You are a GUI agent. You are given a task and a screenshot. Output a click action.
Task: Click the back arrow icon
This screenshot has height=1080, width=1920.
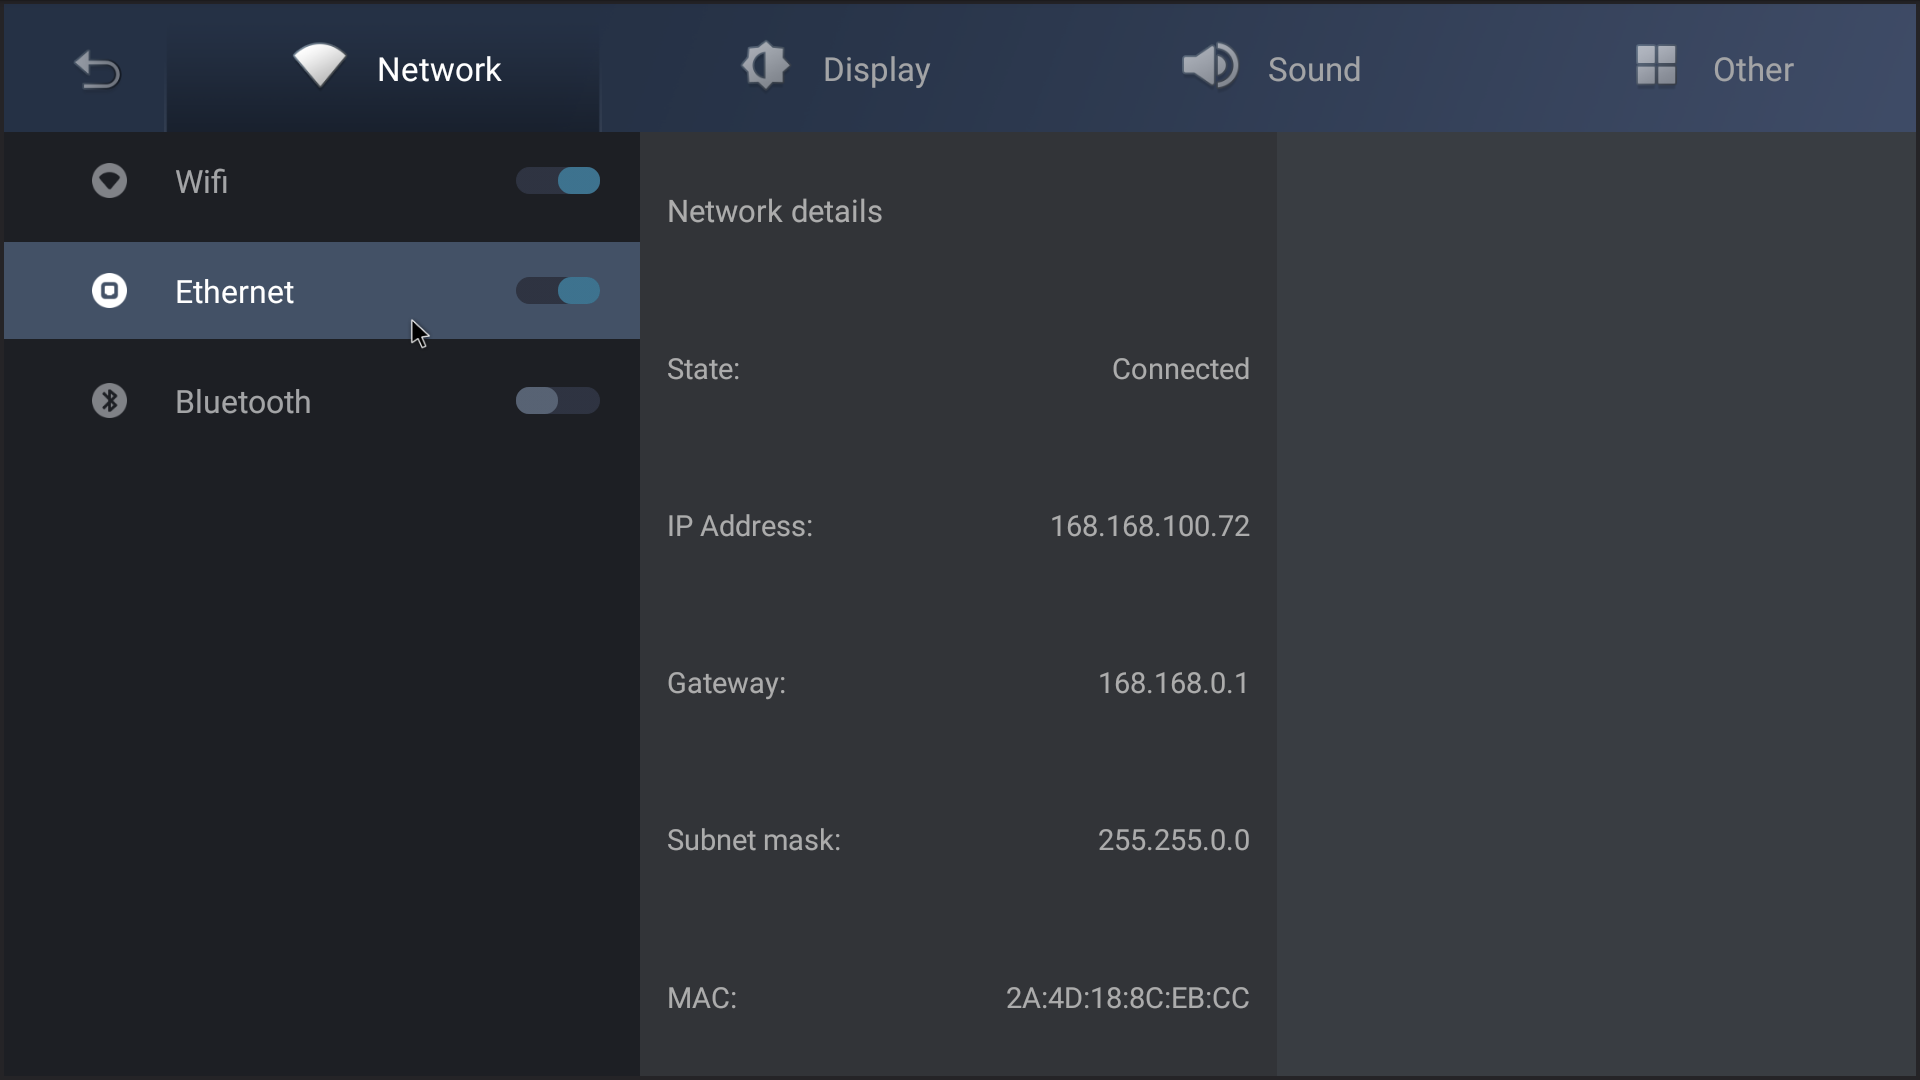point(97,69)
